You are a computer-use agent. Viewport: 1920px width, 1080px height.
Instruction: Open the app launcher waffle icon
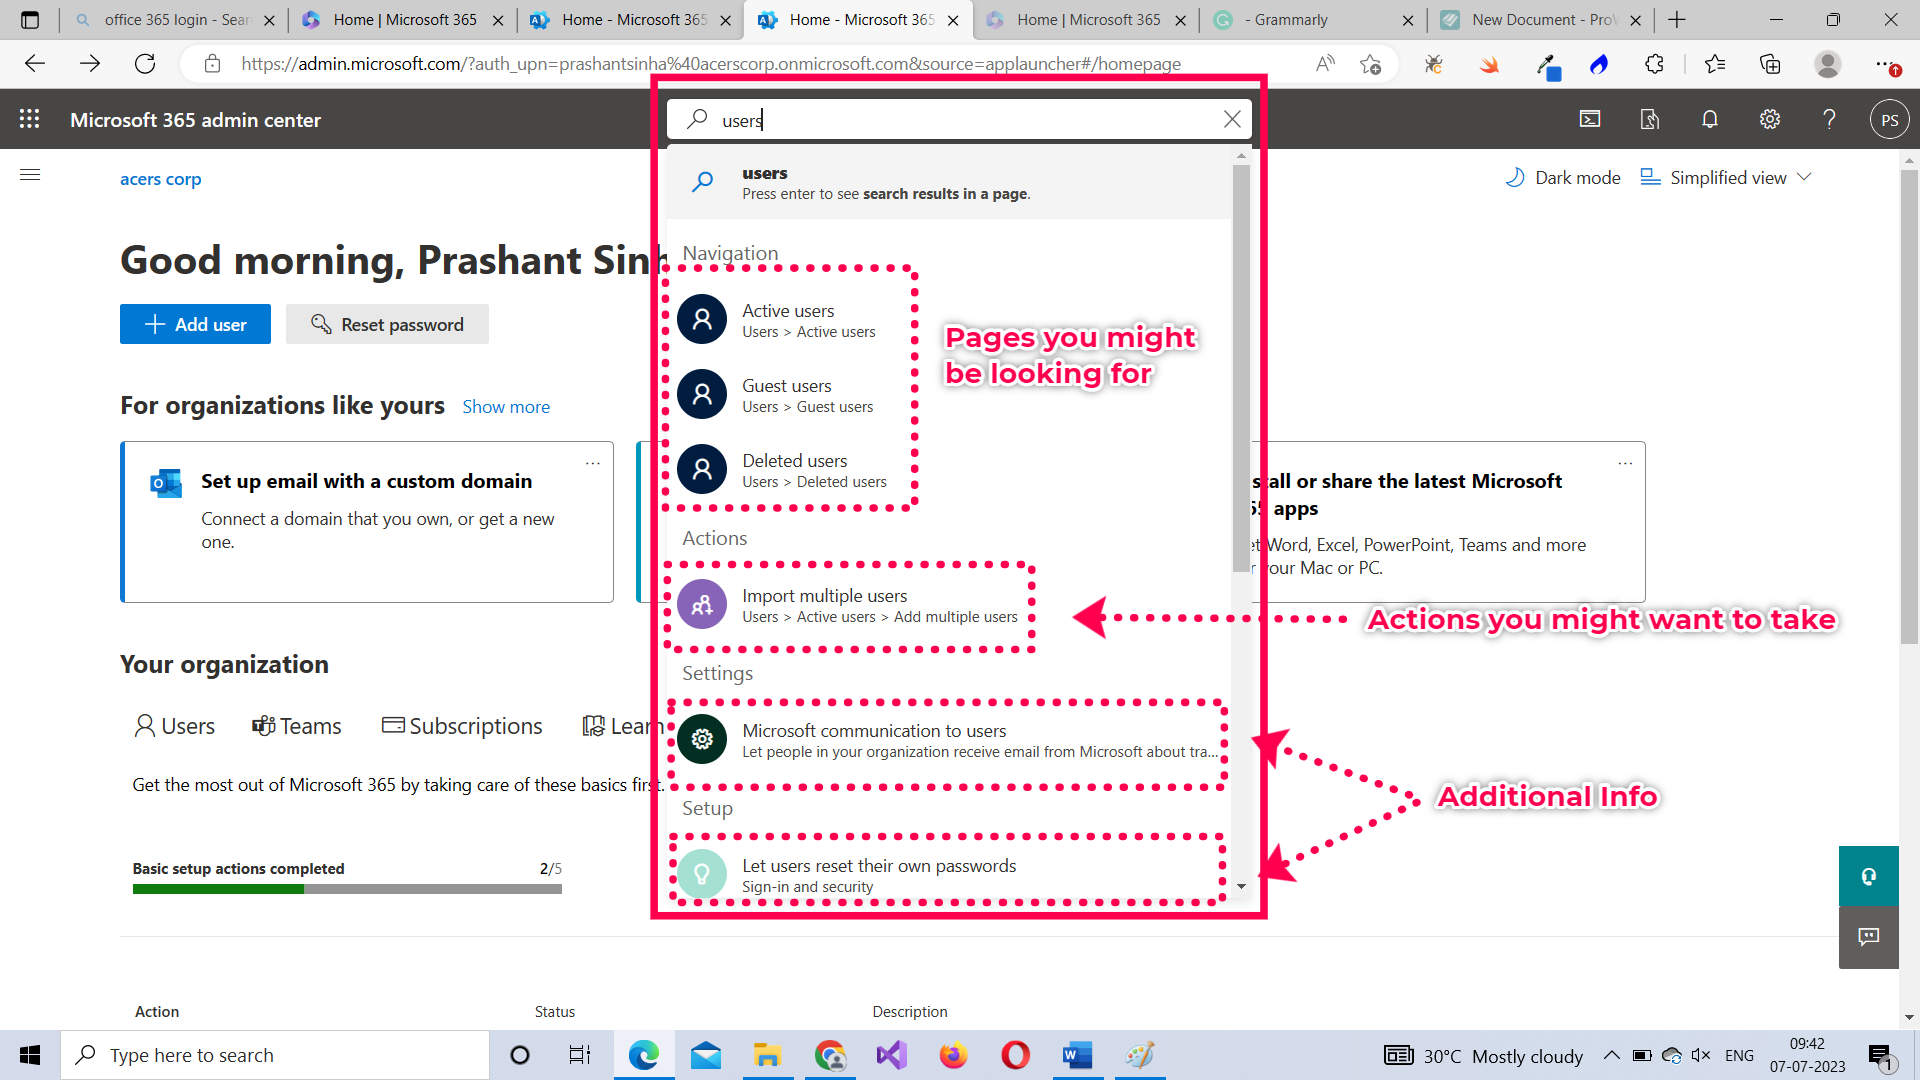29,119
